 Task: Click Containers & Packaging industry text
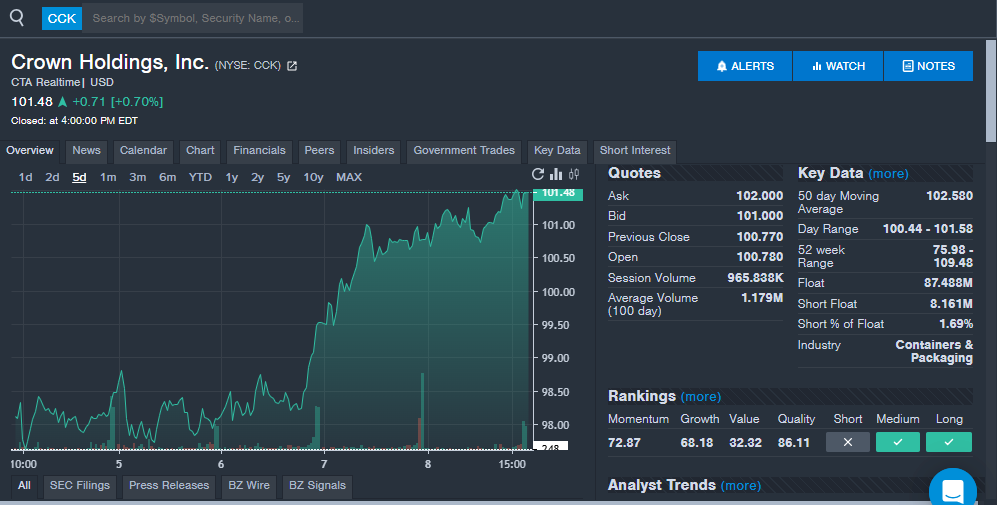pos(934,351)
